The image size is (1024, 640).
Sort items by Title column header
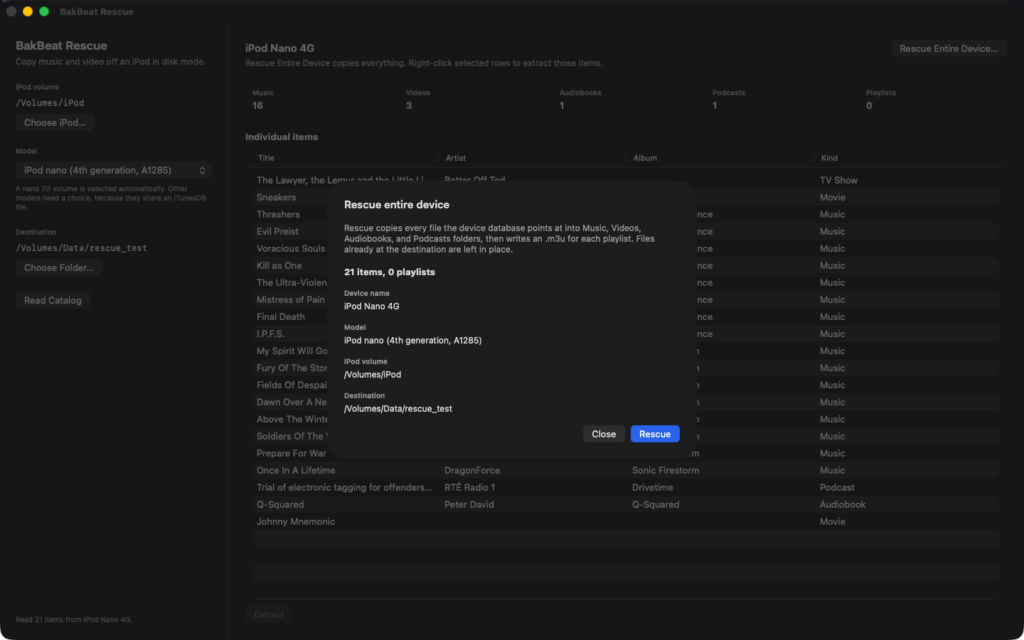click(x=266, y=158)
